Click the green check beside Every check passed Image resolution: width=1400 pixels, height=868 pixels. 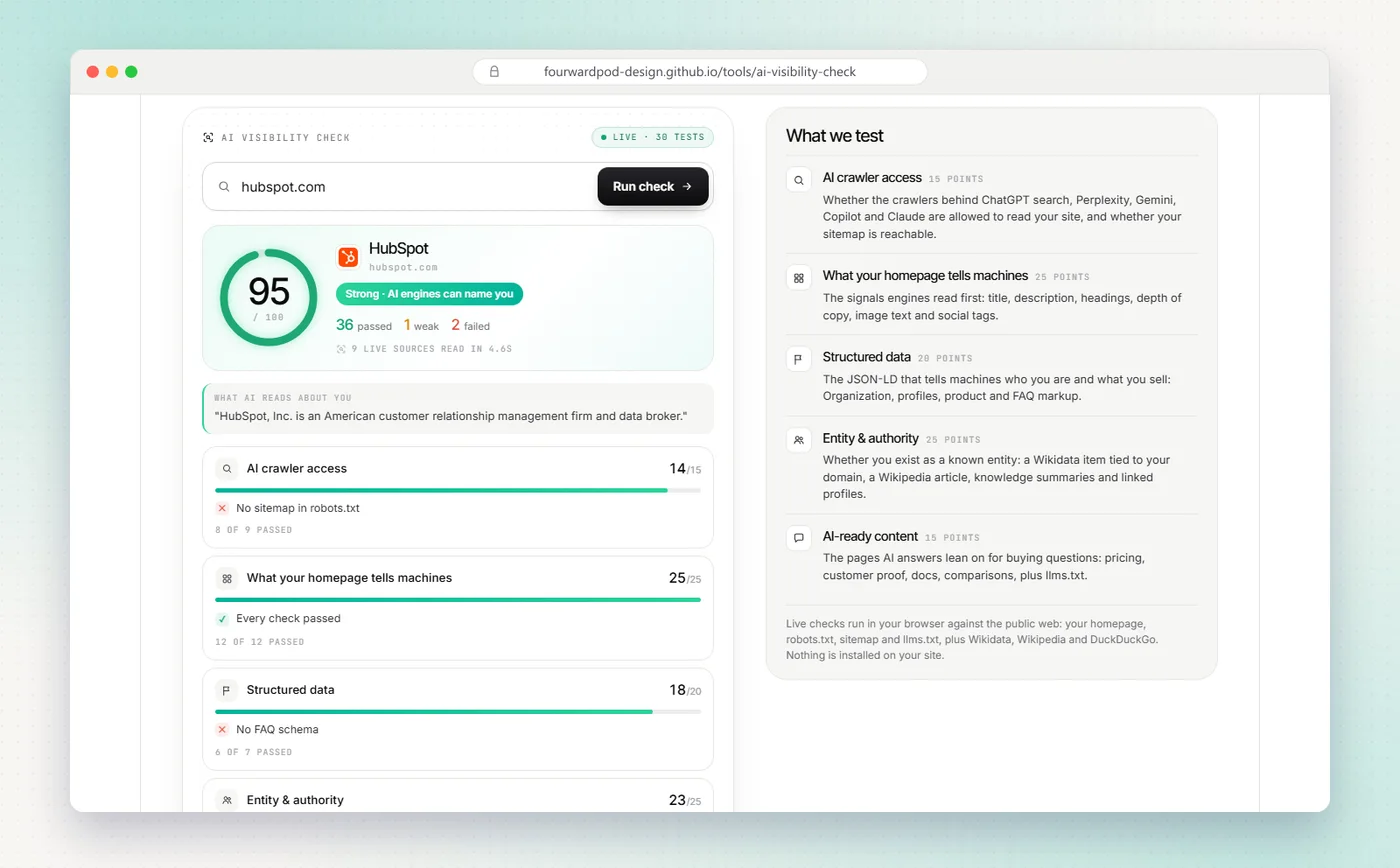pos(222,618)
